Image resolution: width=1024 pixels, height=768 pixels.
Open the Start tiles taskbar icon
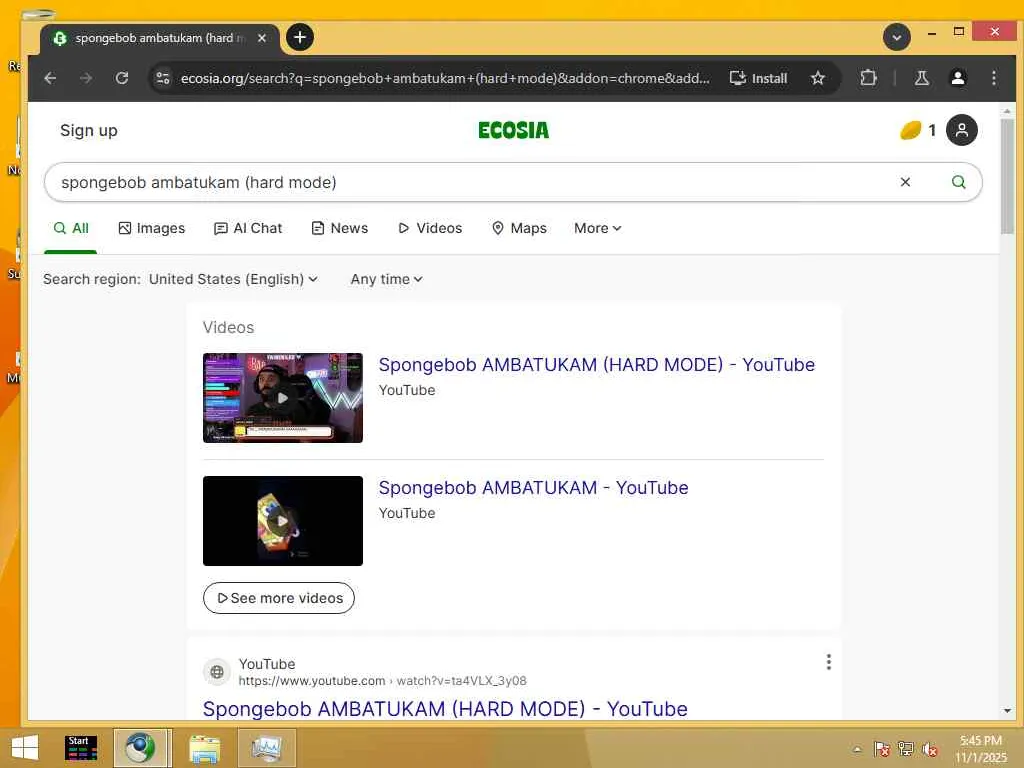[x=82, y=748]
